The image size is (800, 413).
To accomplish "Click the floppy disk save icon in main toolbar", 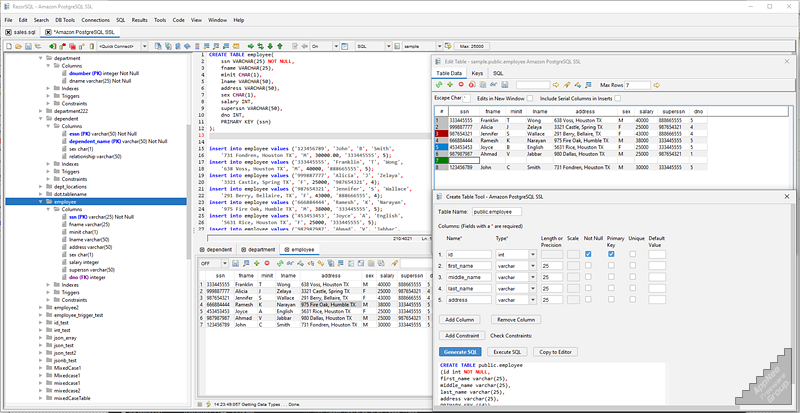I will click(28, 46).
